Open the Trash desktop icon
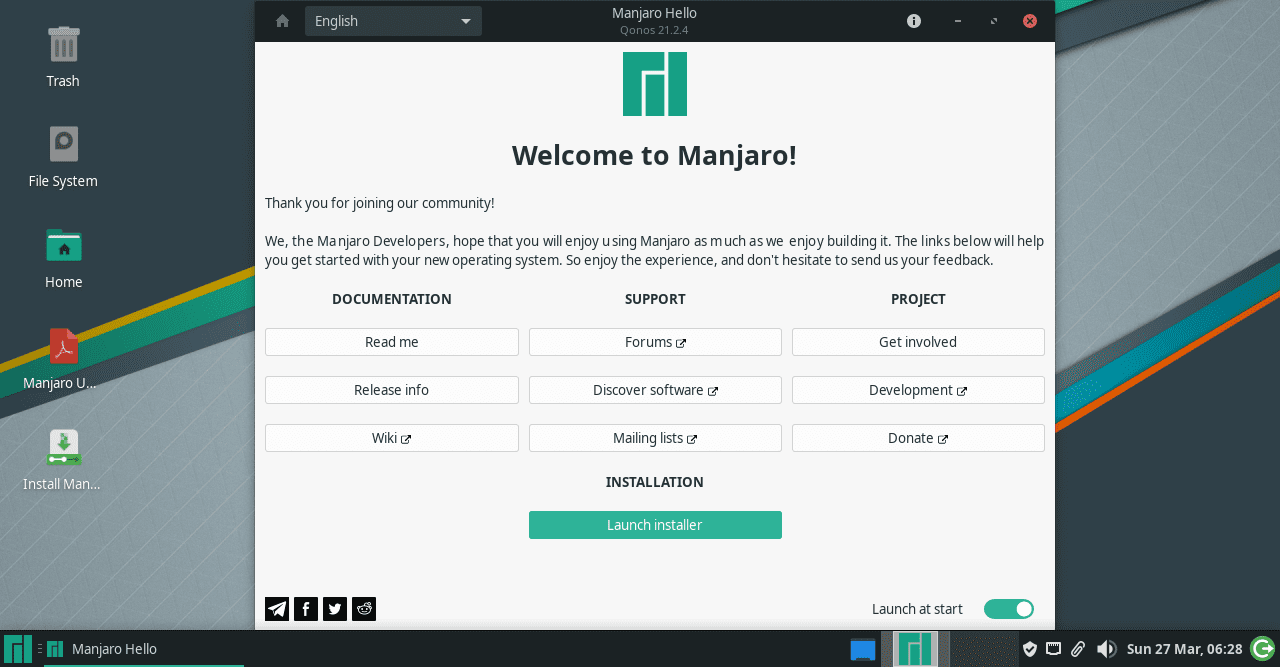 pos(63,57)
